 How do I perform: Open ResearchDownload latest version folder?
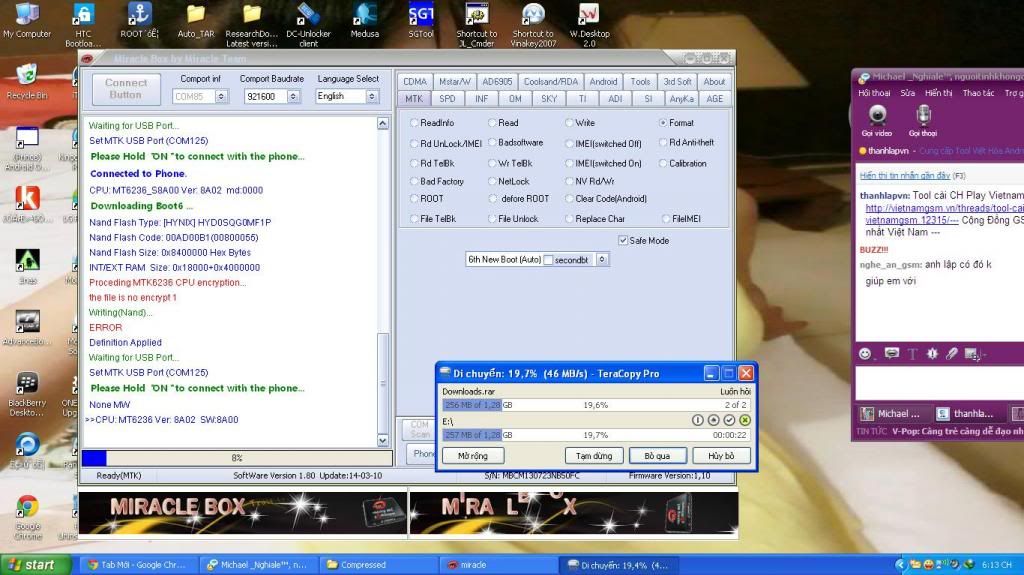tap(251, 25)
